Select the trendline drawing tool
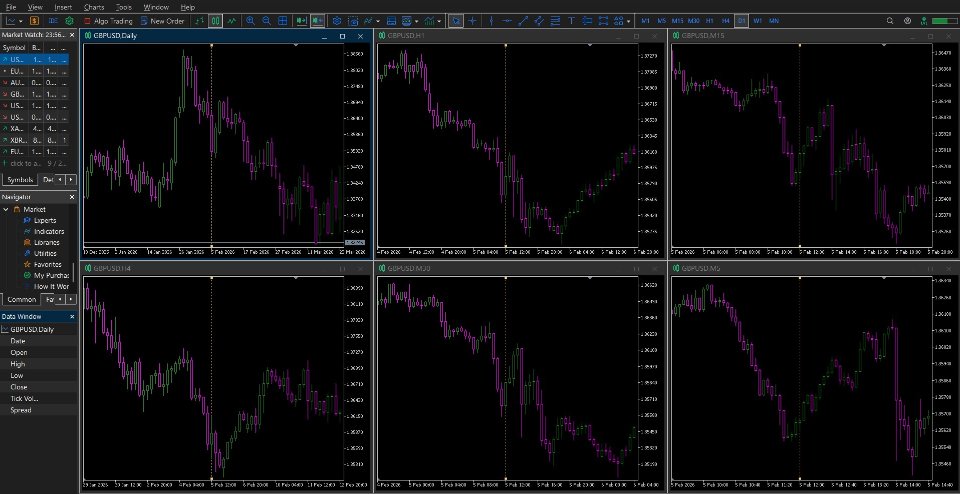960x494 pixels. (523, 21)
